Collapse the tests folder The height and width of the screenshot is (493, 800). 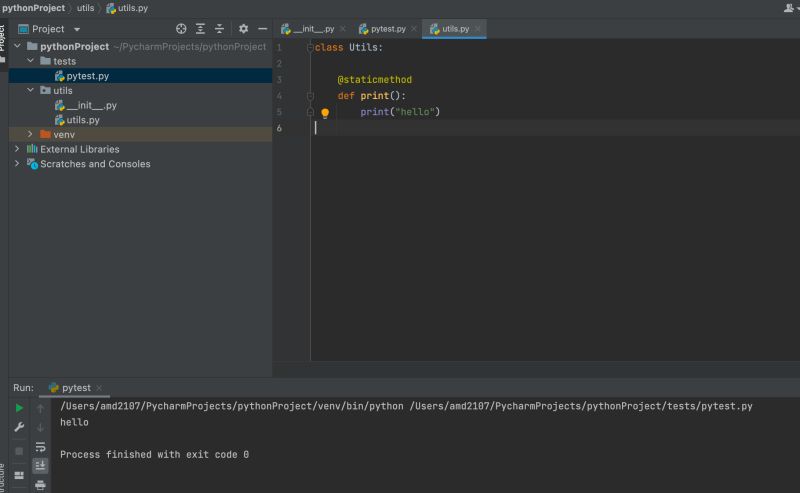[x=31, y=61]
